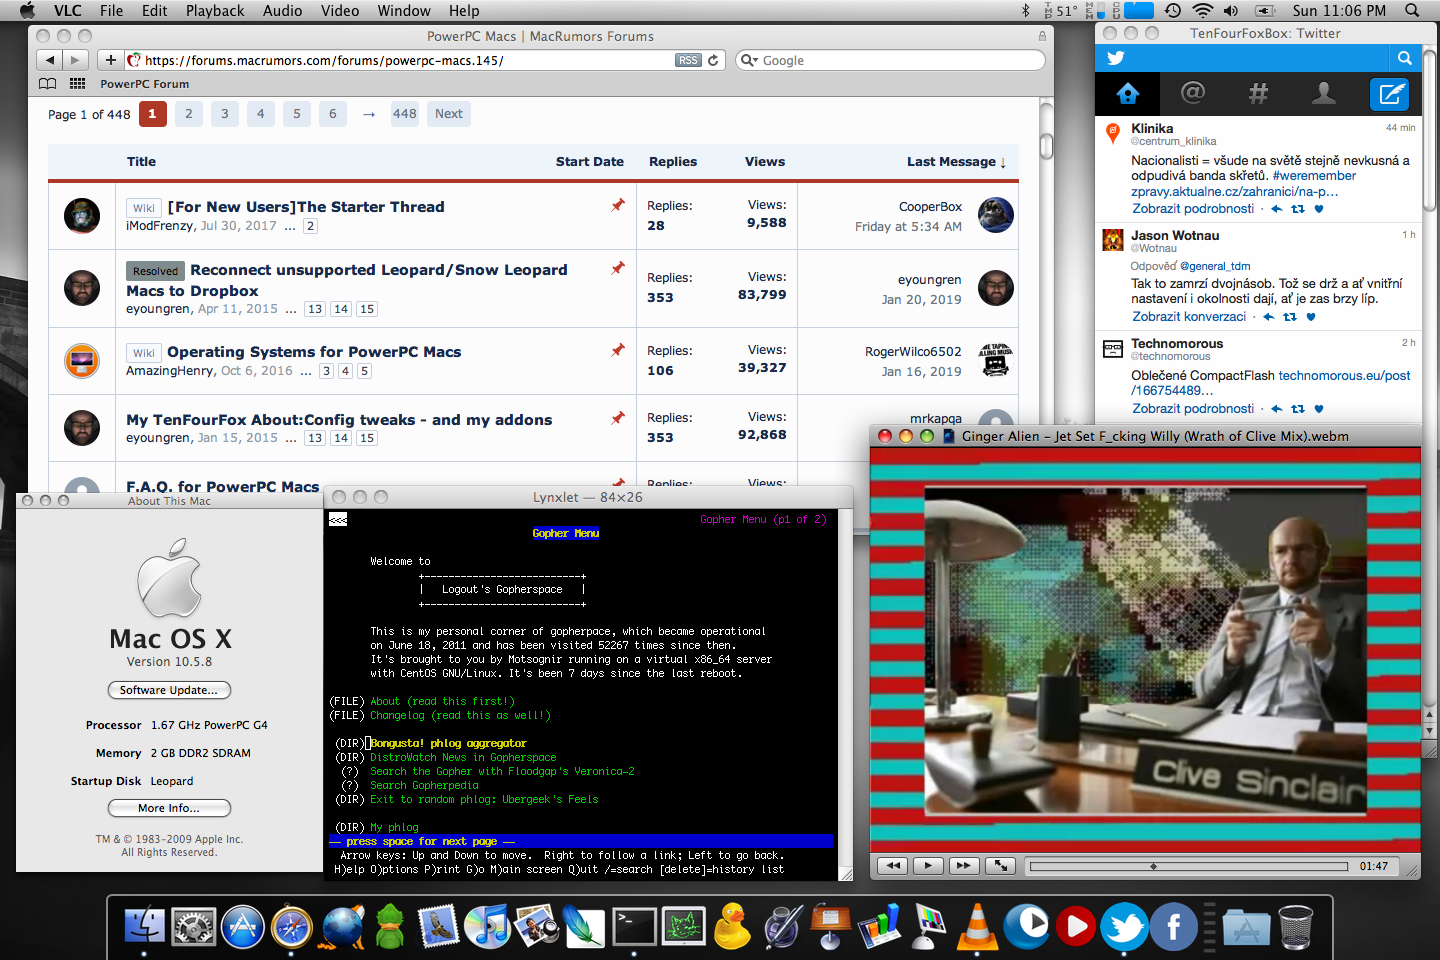Open the Twitter hashtag discover tab
Screen dimensions: 1440x960
point(1258,94)
